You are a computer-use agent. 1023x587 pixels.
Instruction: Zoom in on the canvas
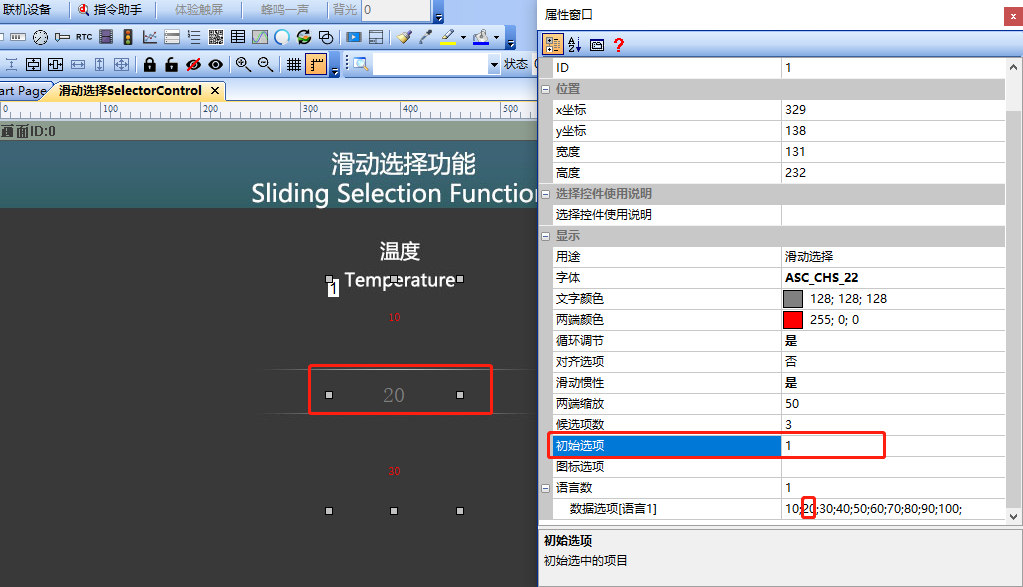[x=243, y=64]
